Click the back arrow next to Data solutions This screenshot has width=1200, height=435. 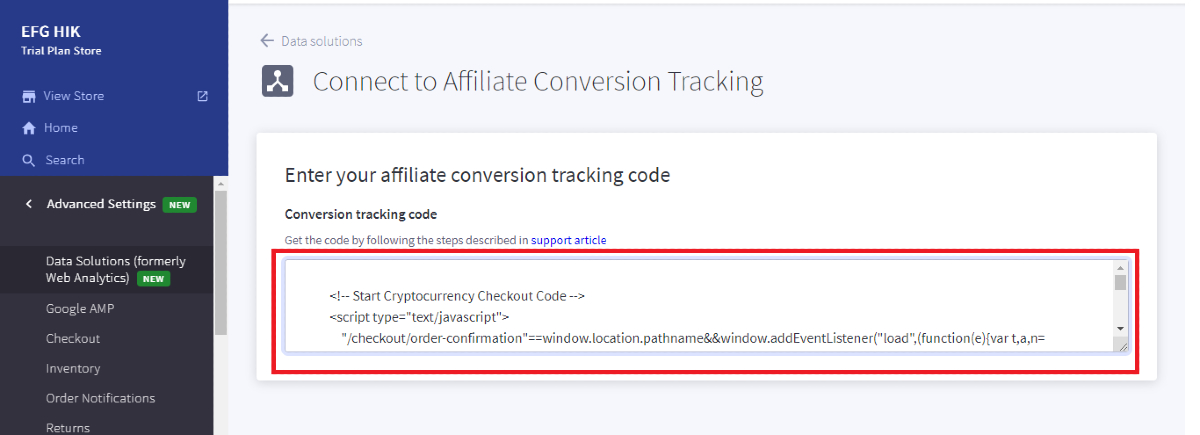(267, 41)
